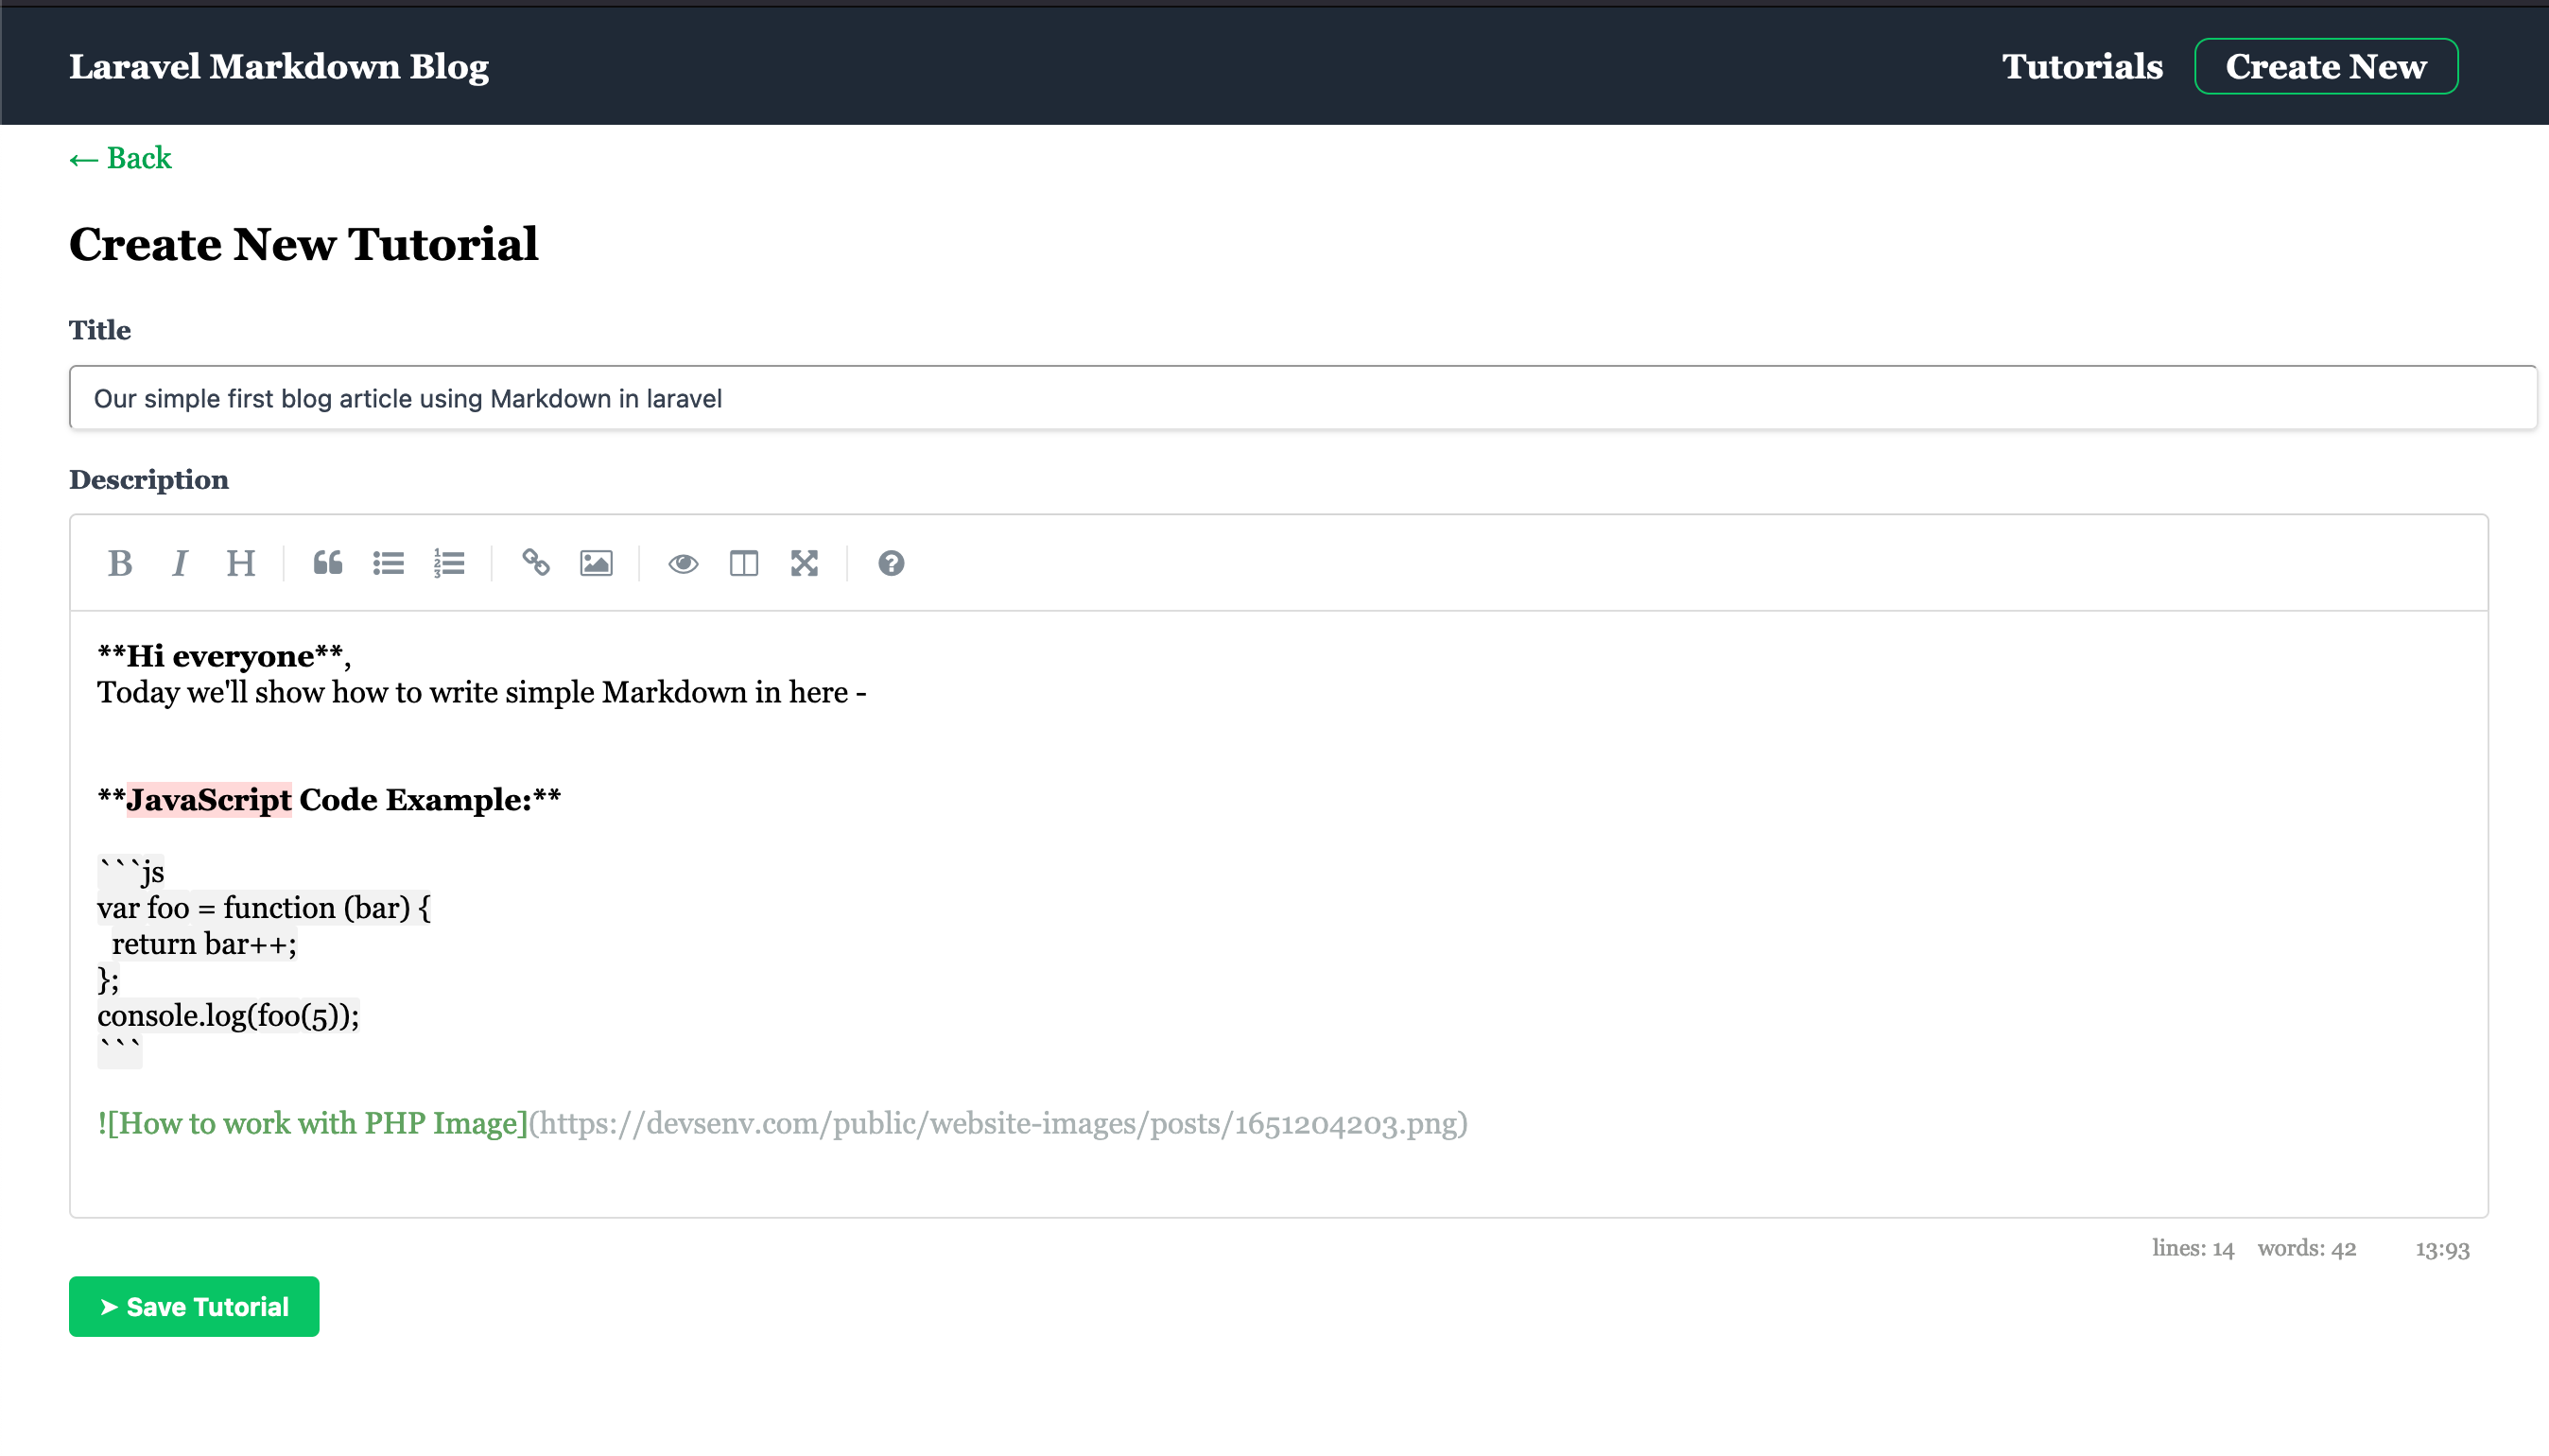Insert a heading with the H icon

pyautogui.click(x=240, y=564)
